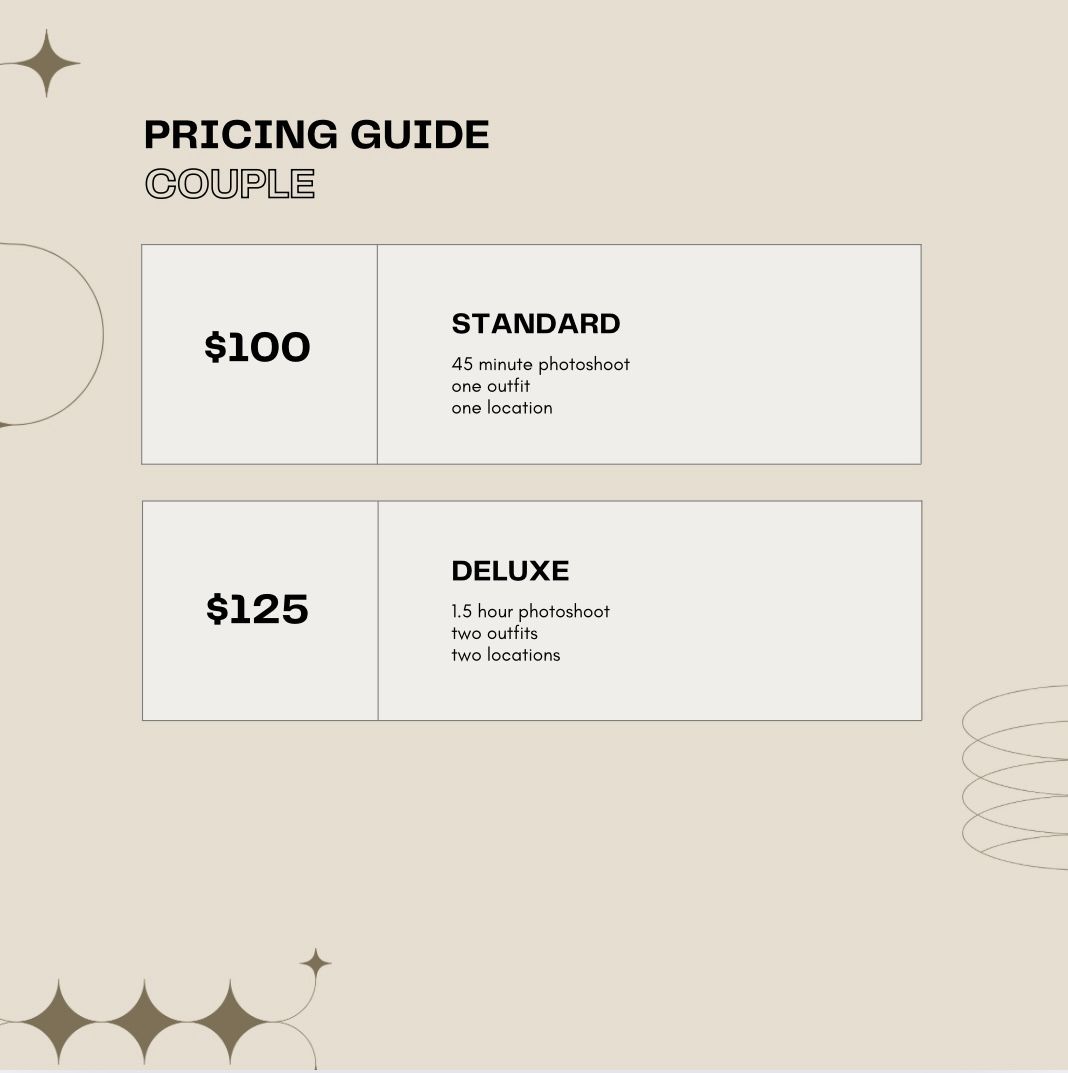Click the PRICING GUIDE heading

click(317, 134)
